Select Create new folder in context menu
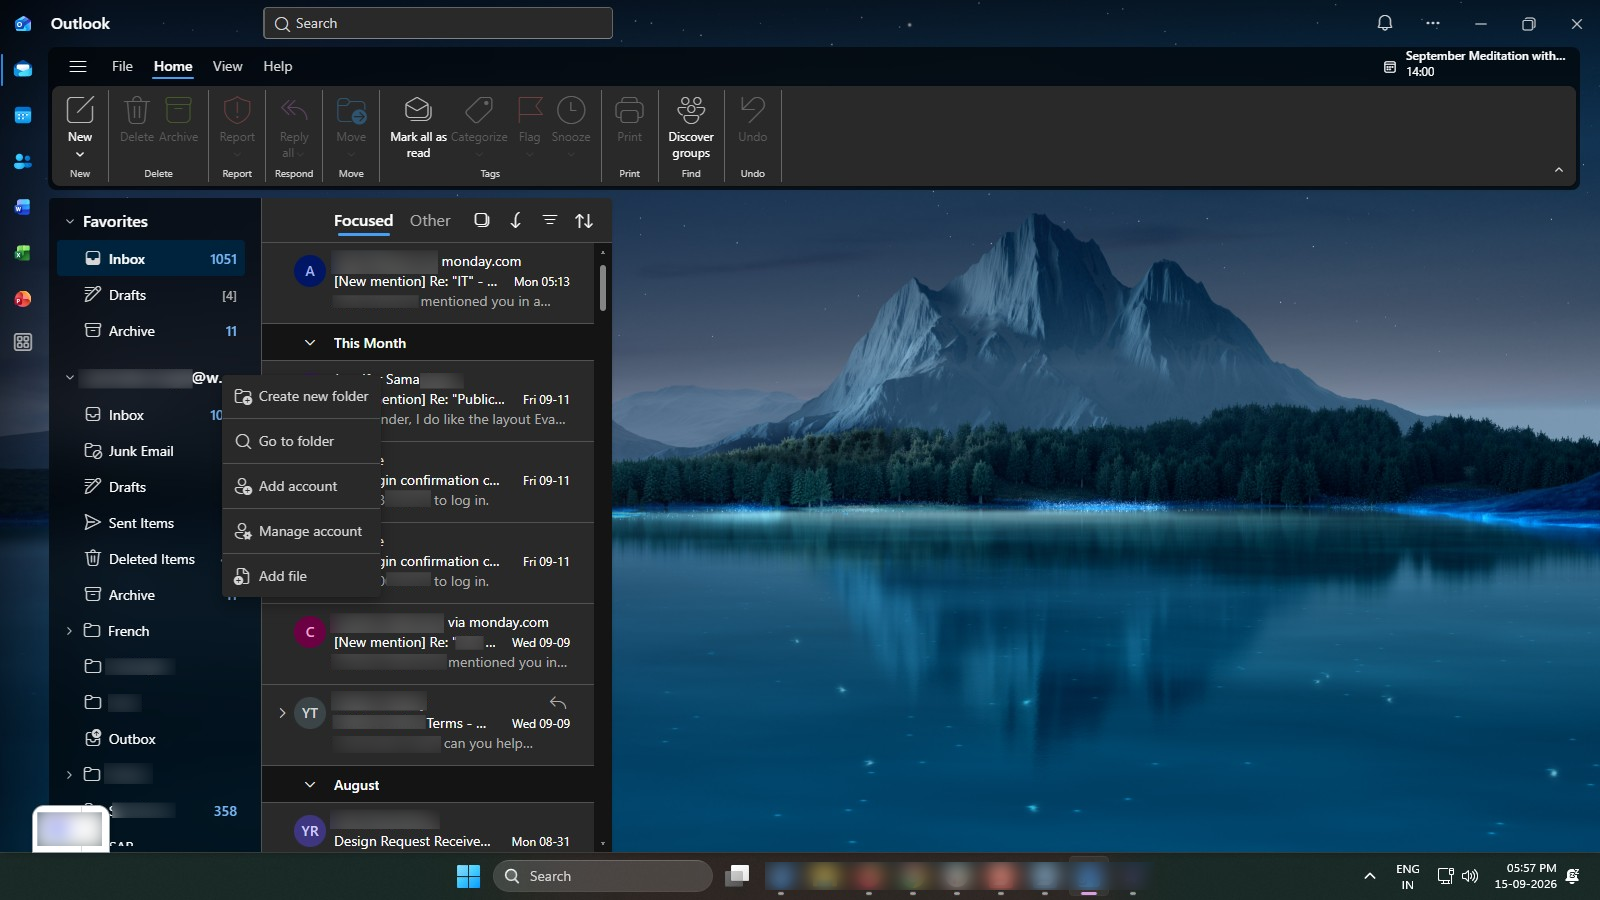This screenshot has height=900, width=1600. pos(301,396)
